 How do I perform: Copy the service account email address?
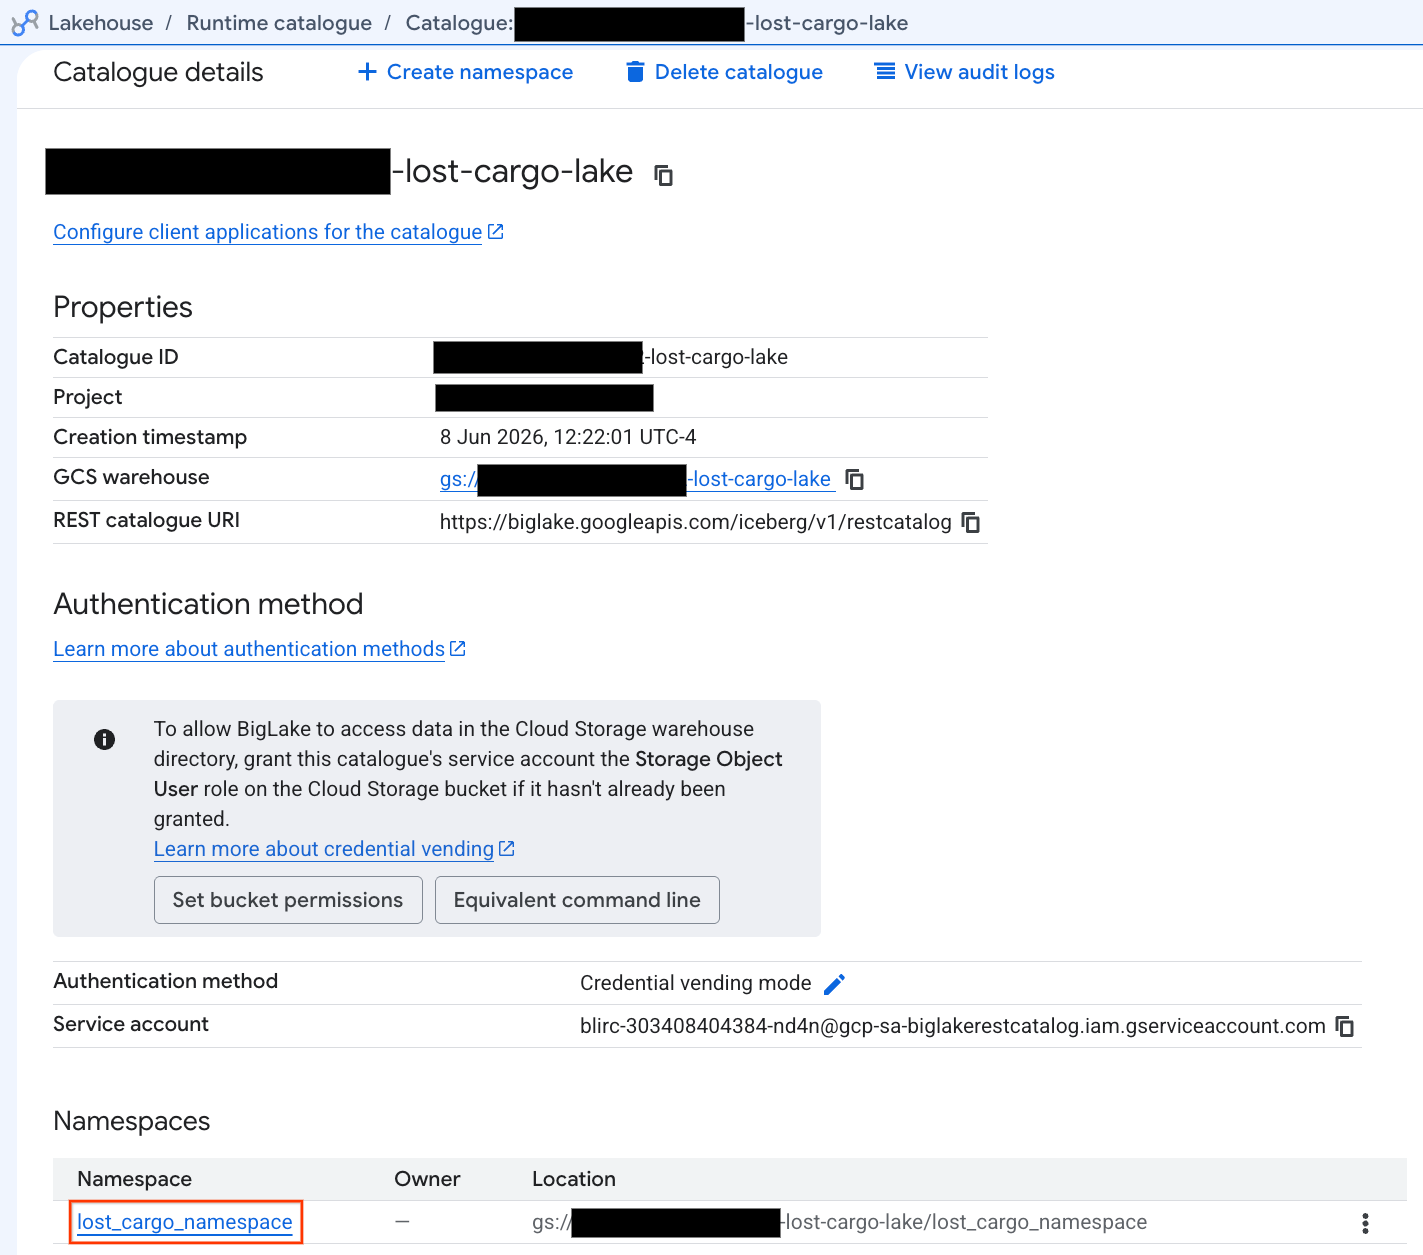[1345, 1026]
